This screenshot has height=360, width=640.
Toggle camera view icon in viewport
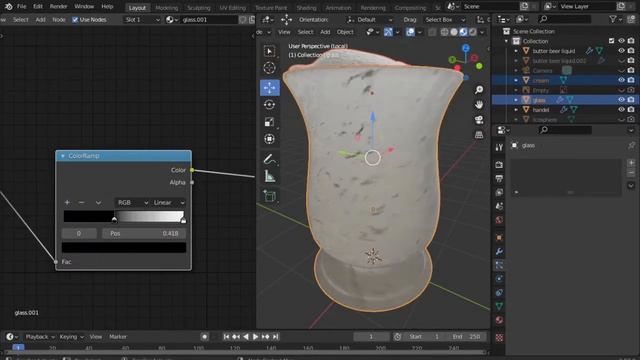[479, 120]
